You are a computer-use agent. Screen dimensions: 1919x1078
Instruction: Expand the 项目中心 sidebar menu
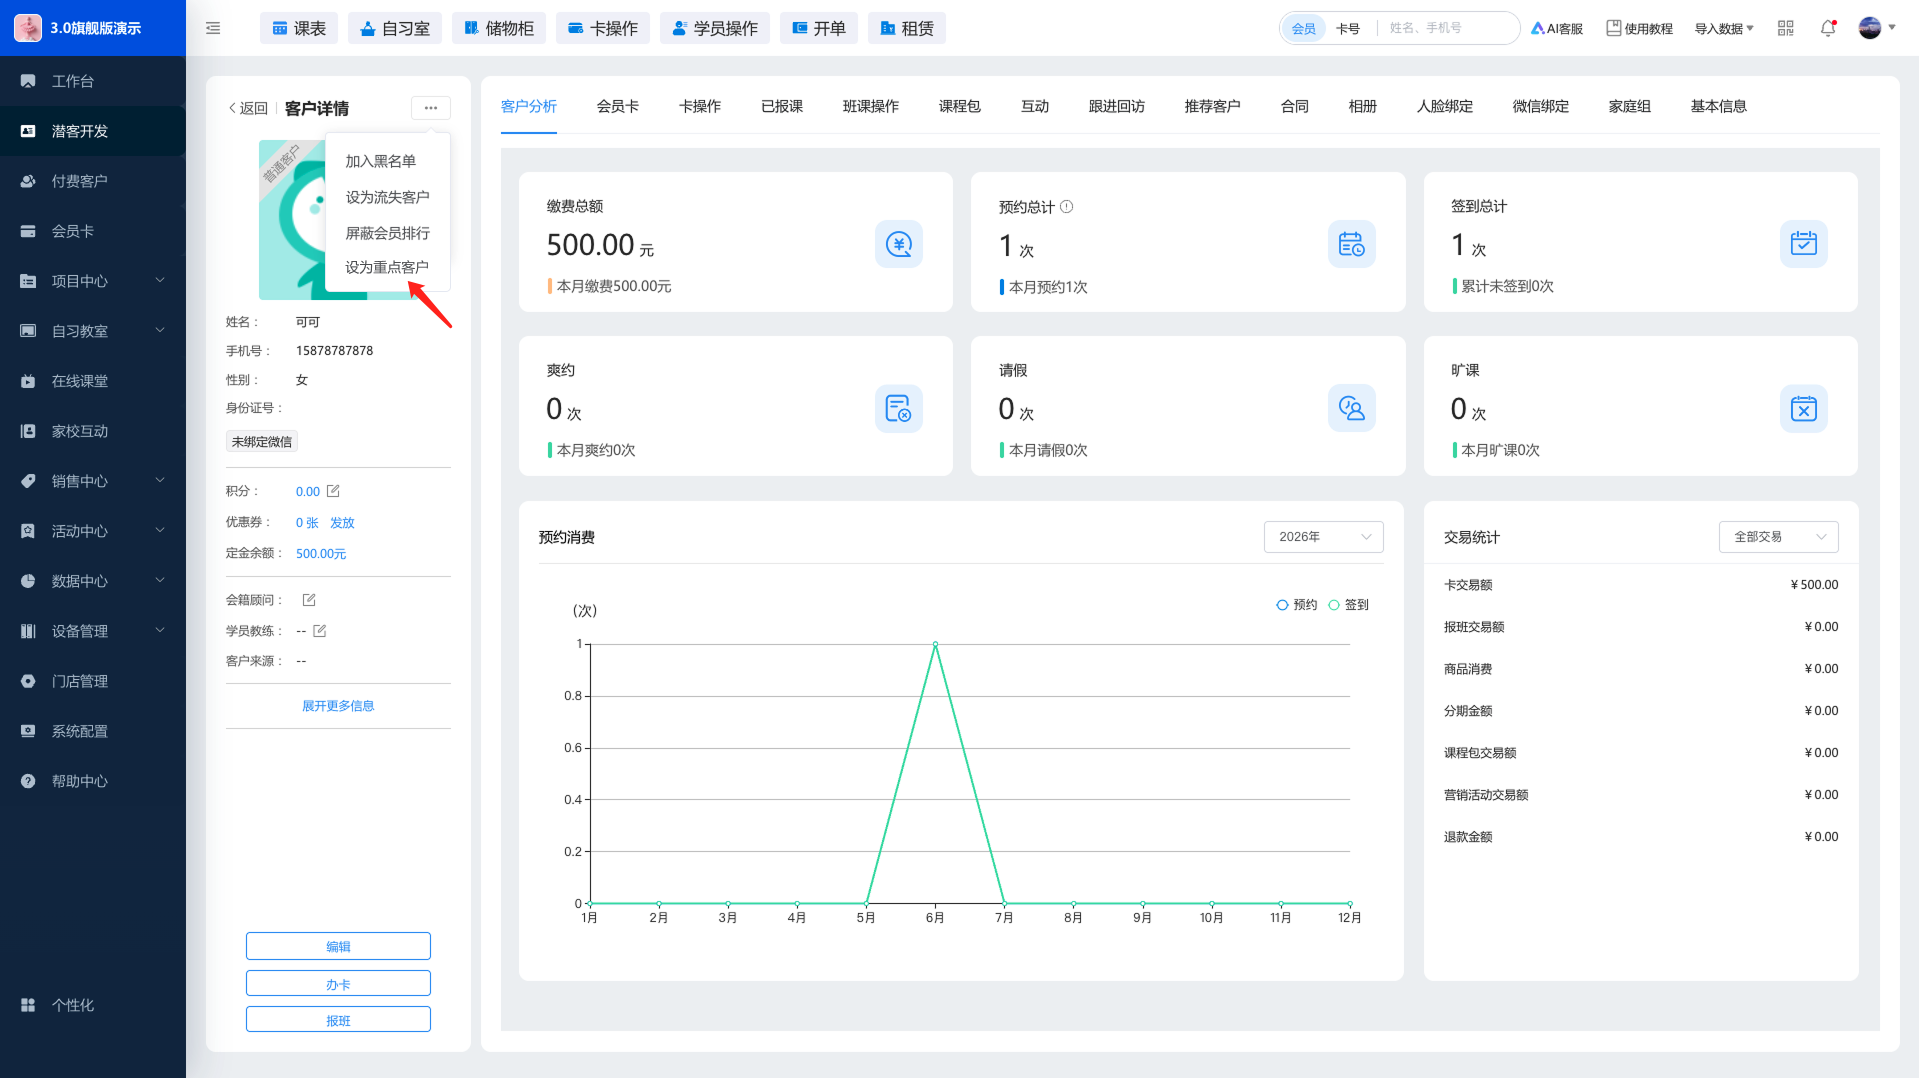(x=93, y=281)
